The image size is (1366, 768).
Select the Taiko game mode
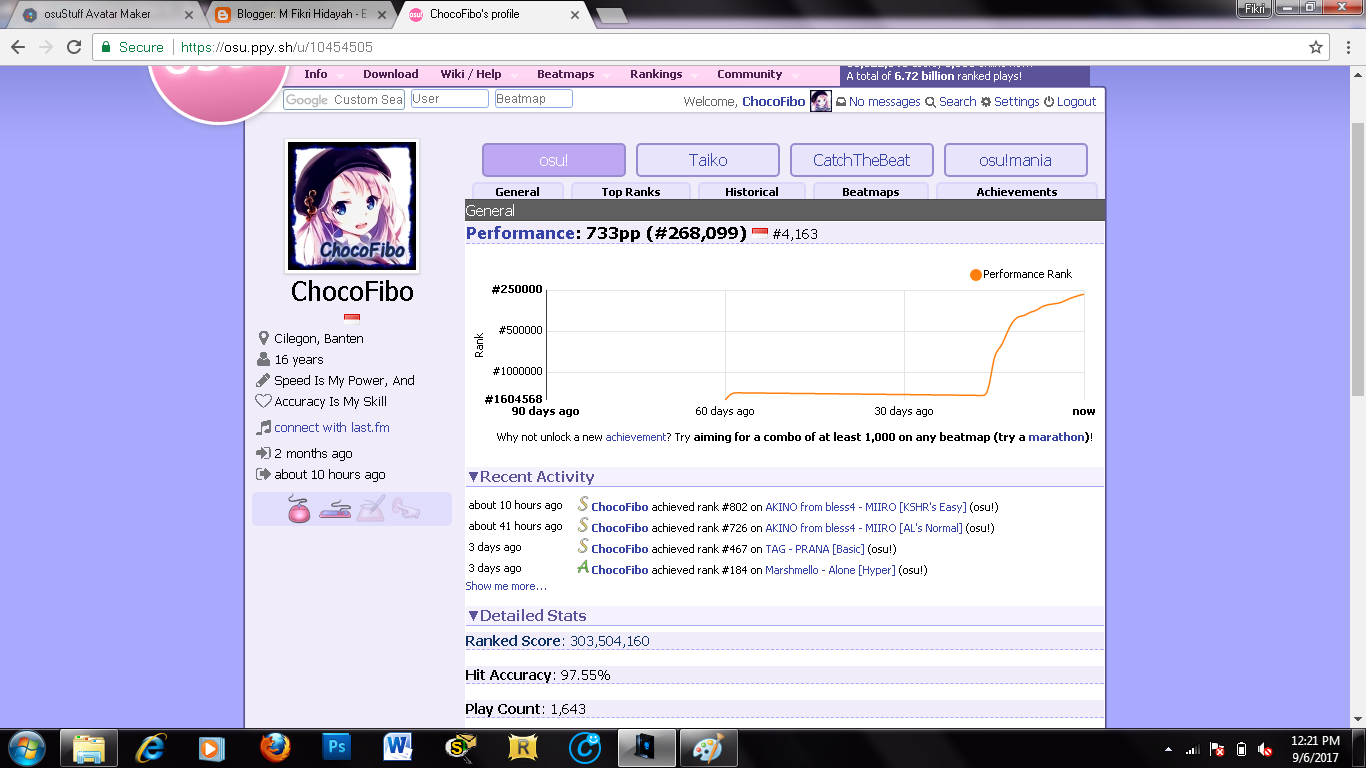pos(707,159)
